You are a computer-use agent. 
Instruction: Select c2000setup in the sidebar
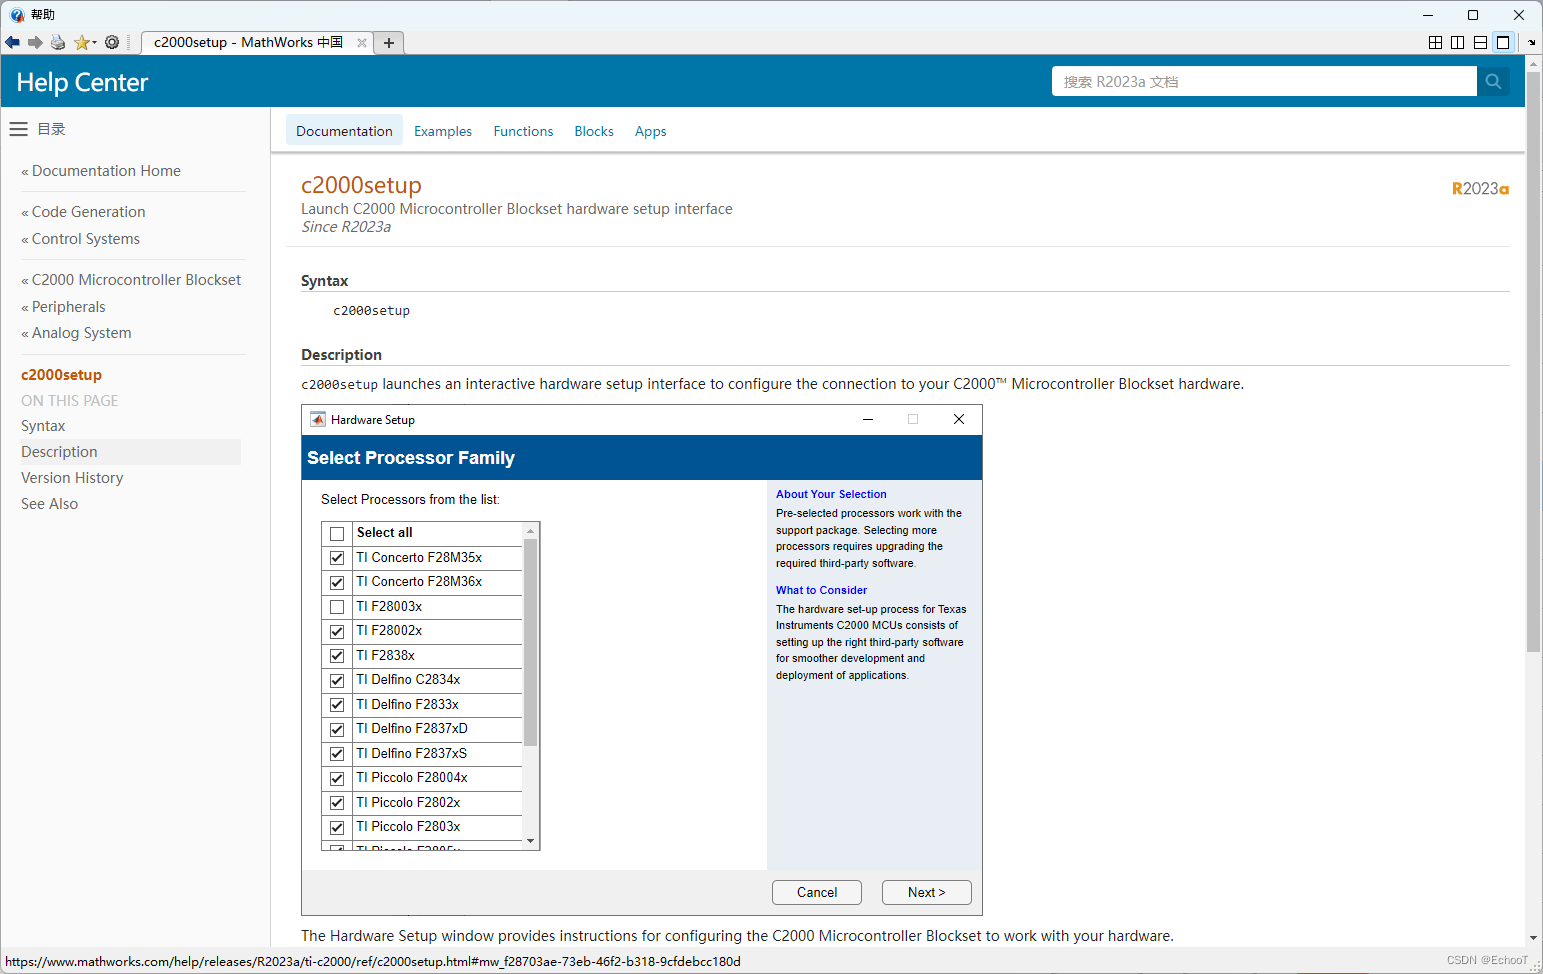pos(61,375)
